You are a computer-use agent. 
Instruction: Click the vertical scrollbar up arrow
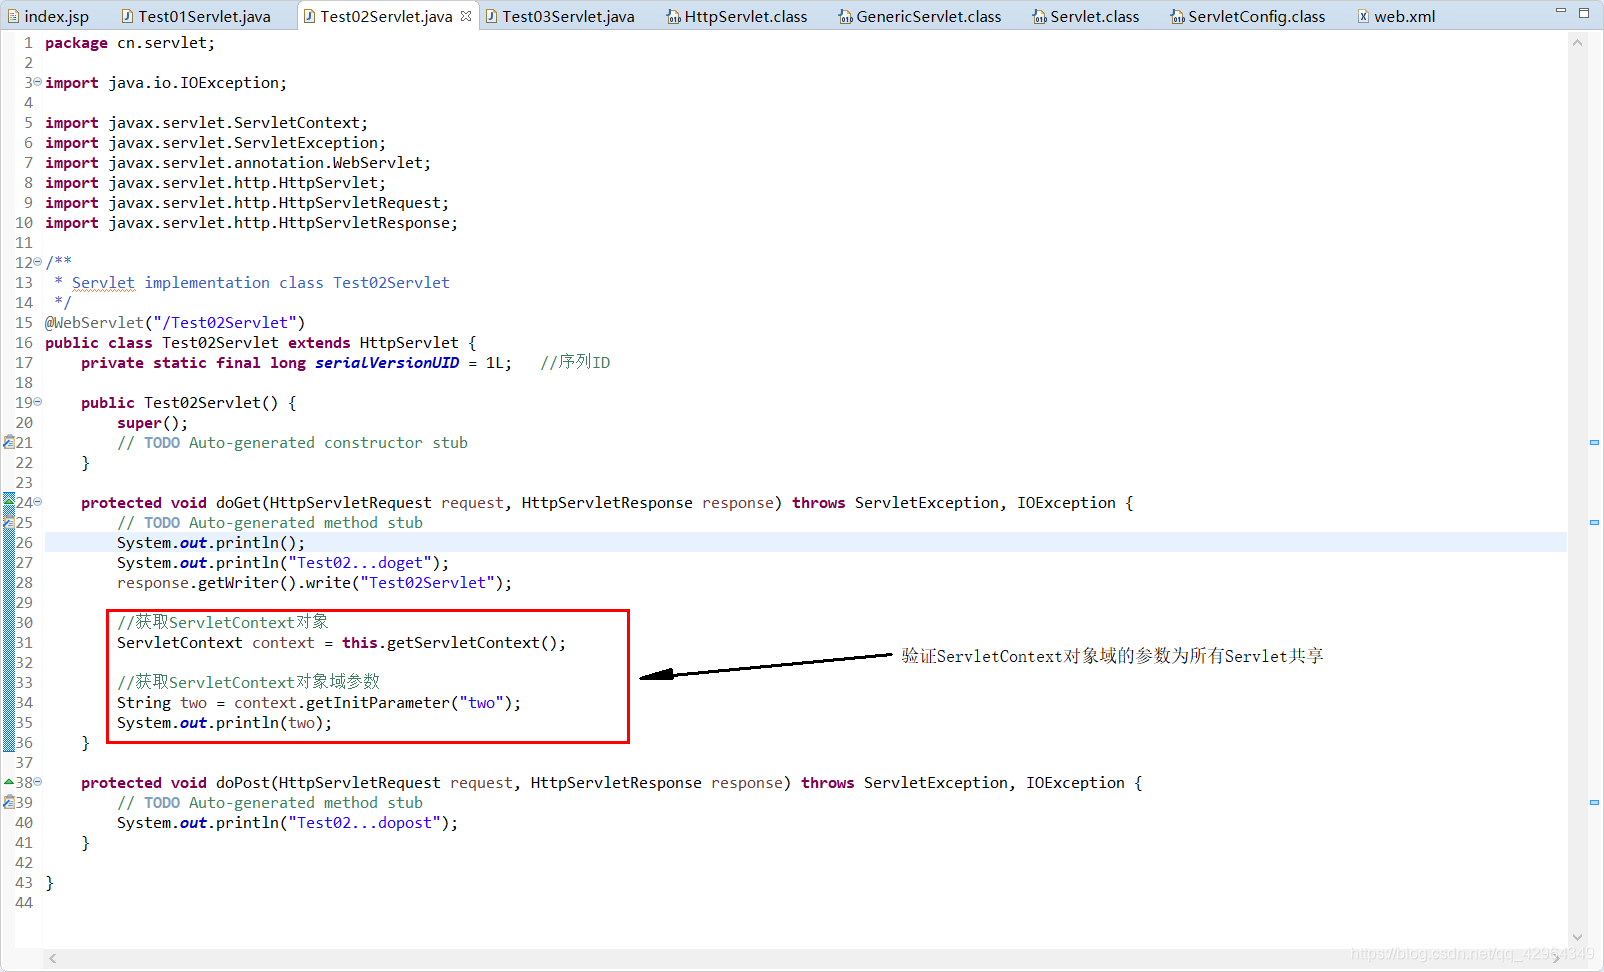point(1578,43)
